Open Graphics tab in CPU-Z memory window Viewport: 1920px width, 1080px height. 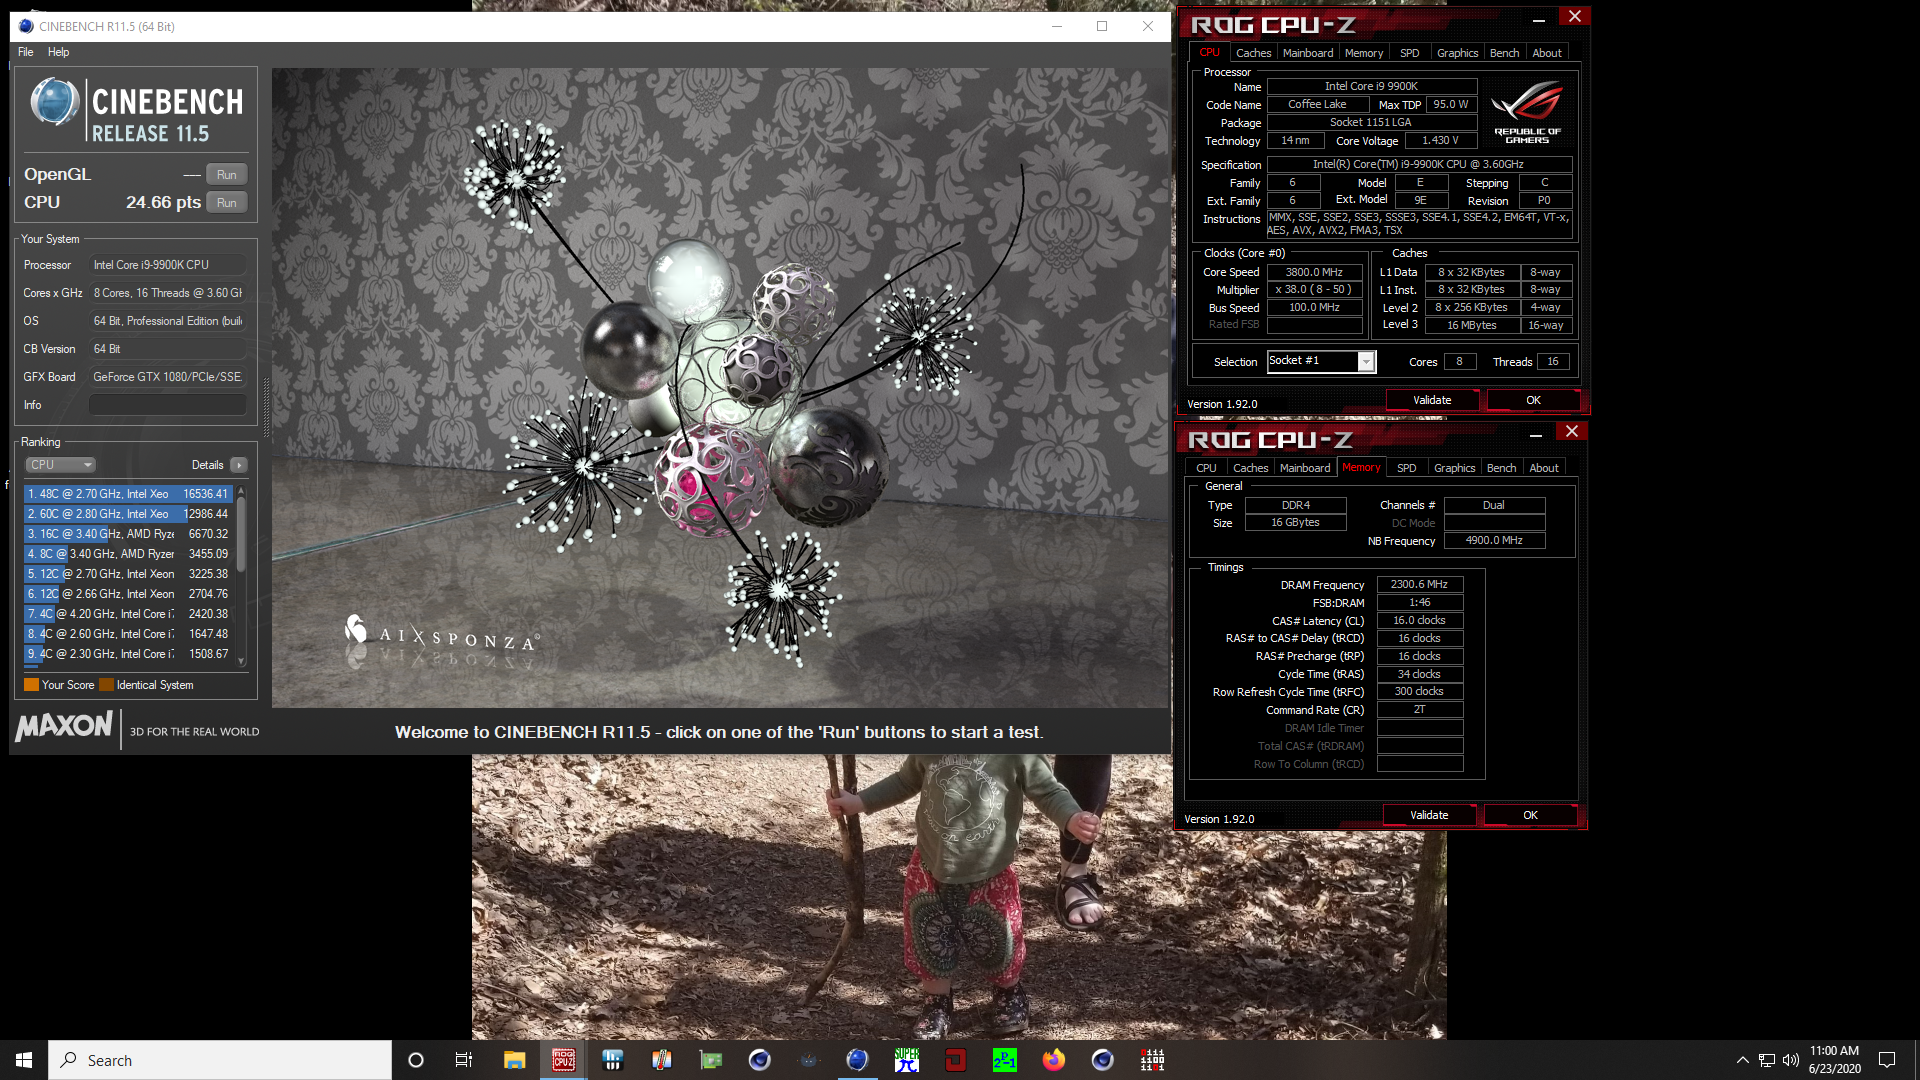(x=1454, y=468)
